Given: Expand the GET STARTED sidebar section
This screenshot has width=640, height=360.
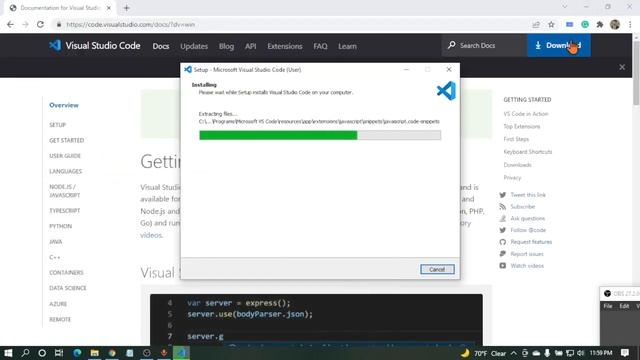Looking at the screenshot, I should pyautogui.click(x=67, y=140).
